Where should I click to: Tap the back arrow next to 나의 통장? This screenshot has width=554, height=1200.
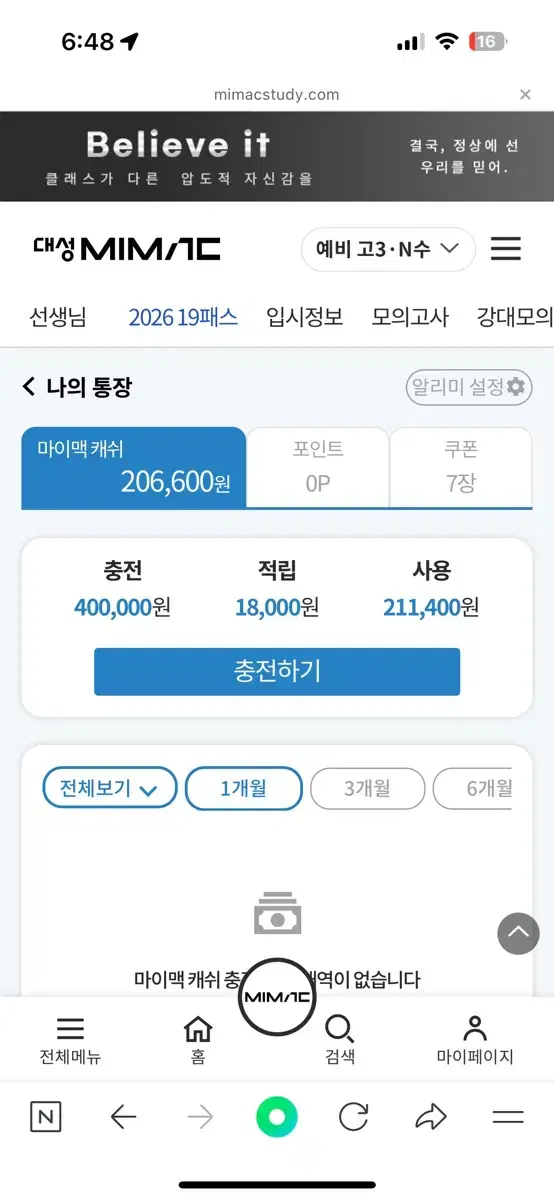click(29, 387)
